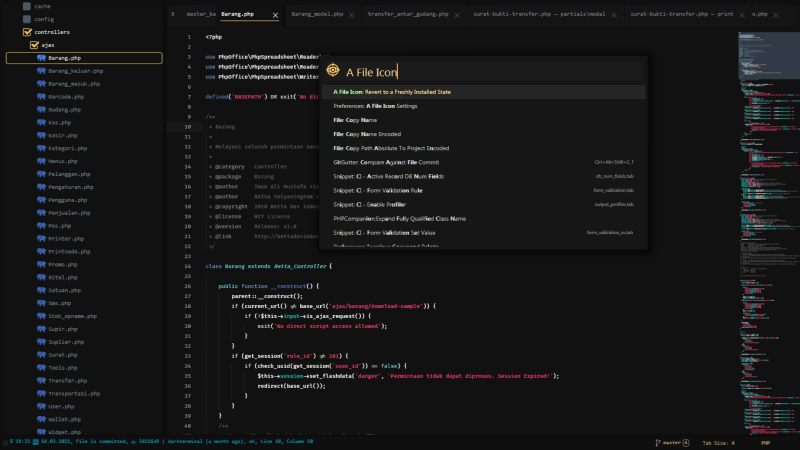Open User.php in sidebar

(61, 407)
